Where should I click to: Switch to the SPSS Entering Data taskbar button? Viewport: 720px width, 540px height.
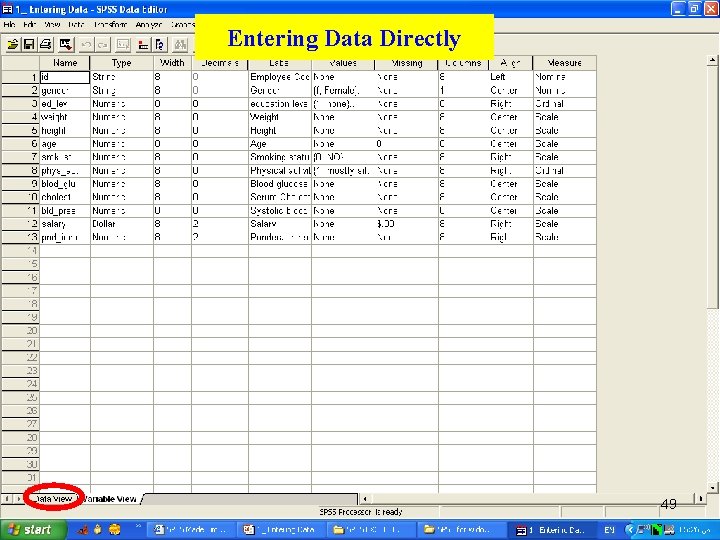point(551,530)
